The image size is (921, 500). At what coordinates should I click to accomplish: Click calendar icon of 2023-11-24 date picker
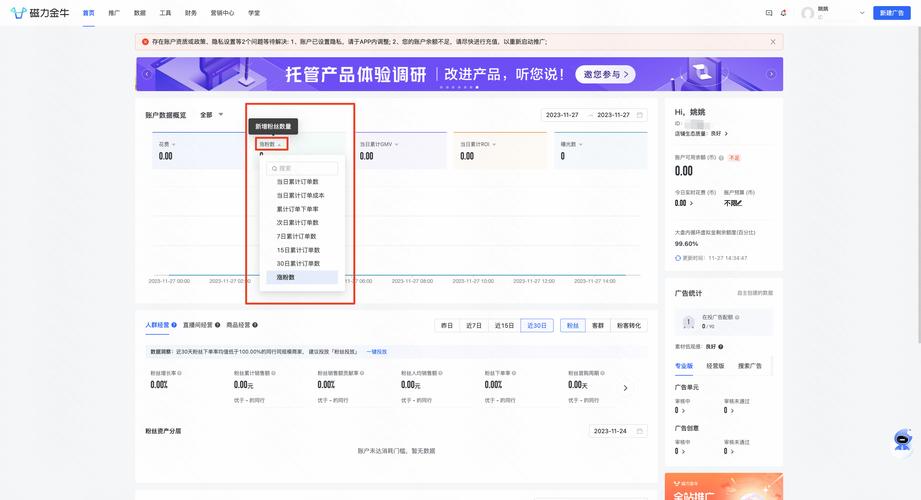[x=640, y=431]
